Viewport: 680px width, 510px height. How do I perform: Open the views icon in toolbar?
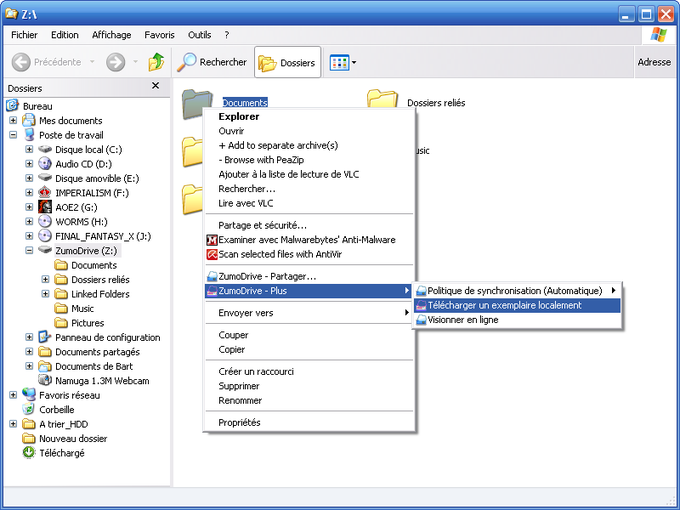coord(339,62)
